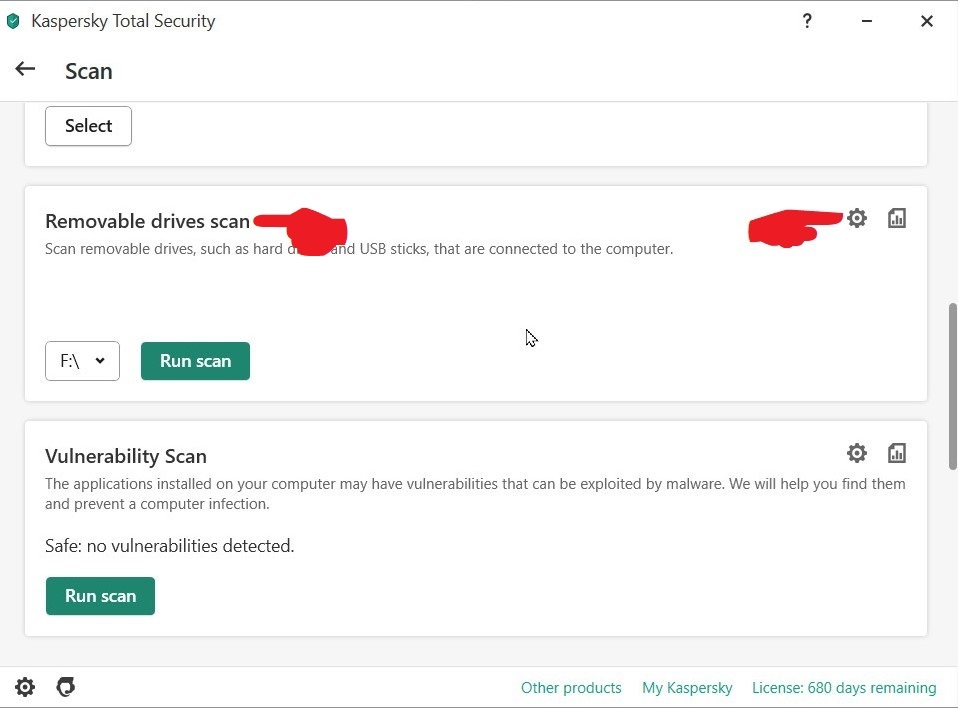Open application settings gear in footer
This screenshot has height=708, width=958.
click(25, 687)
